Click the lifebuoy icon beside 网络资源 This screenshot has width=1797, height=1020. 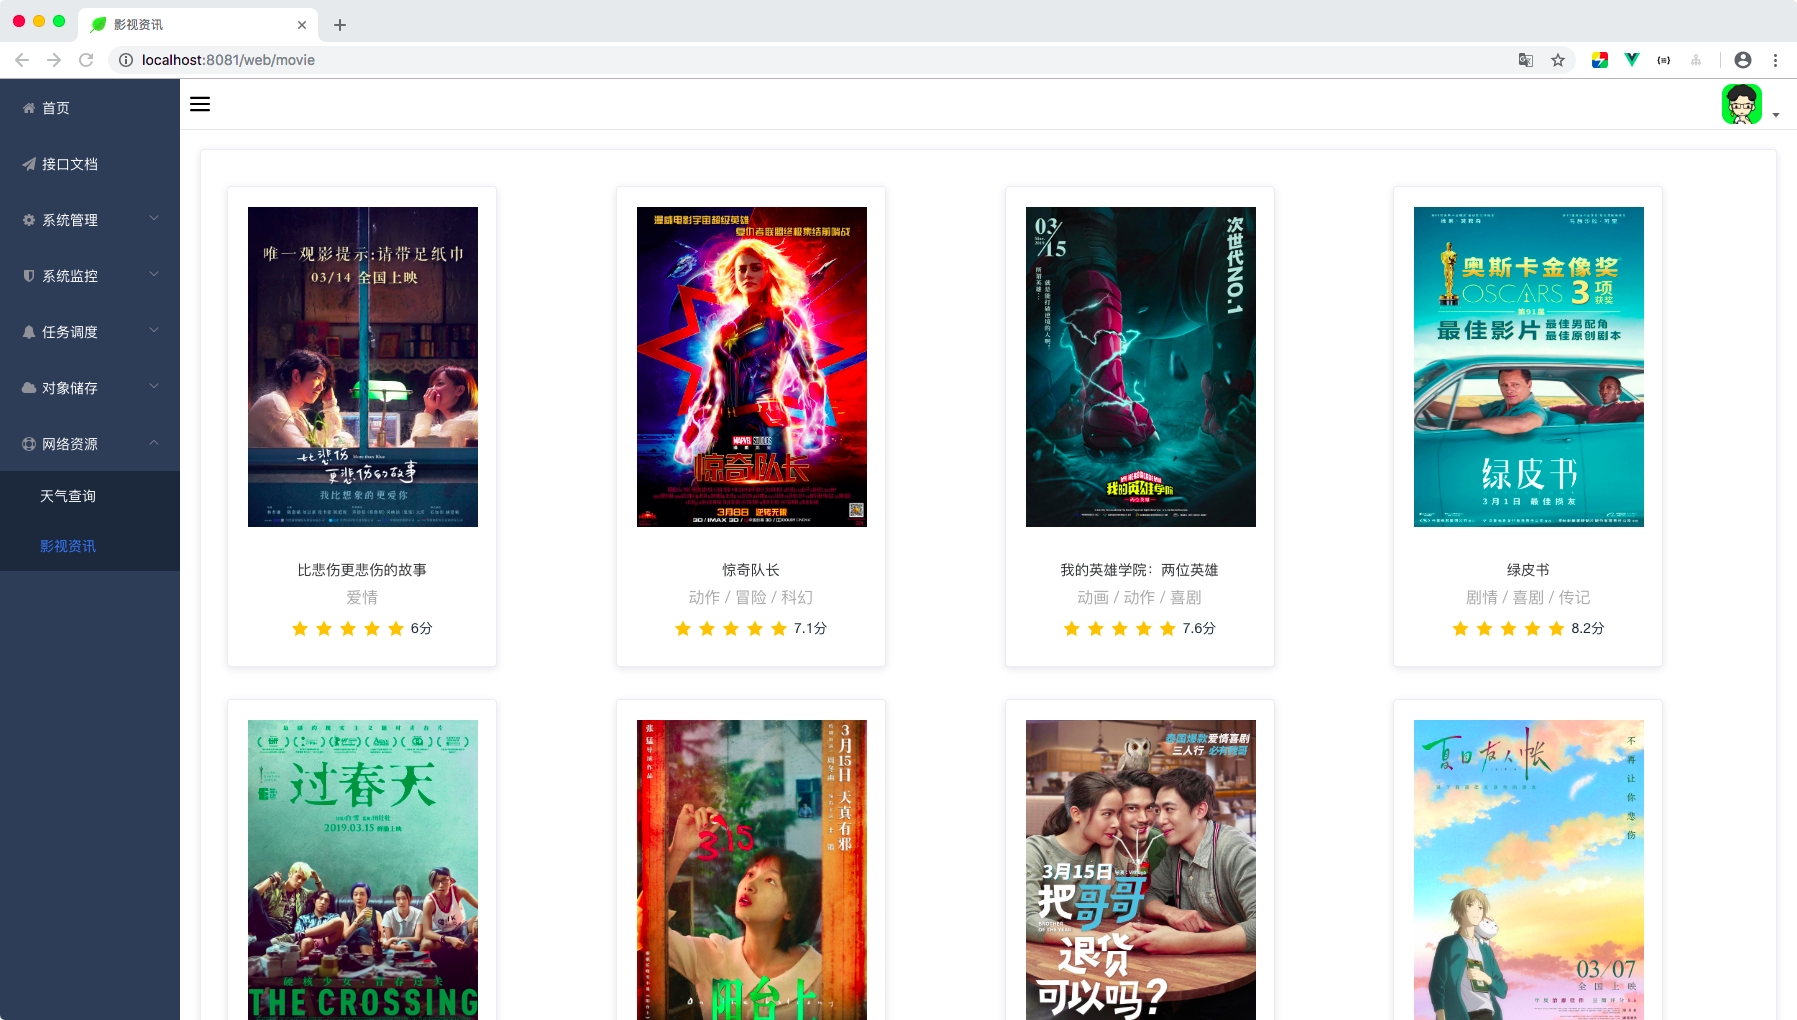click(29, 444)
